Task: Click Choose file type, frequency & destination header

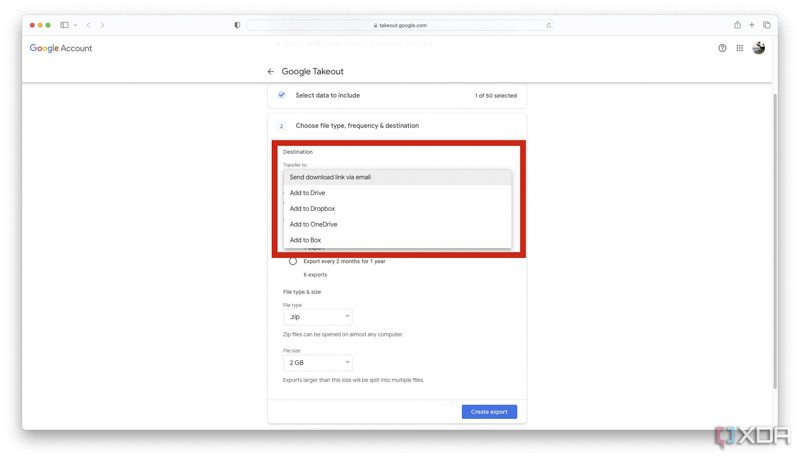Action: tap(357, 125)
